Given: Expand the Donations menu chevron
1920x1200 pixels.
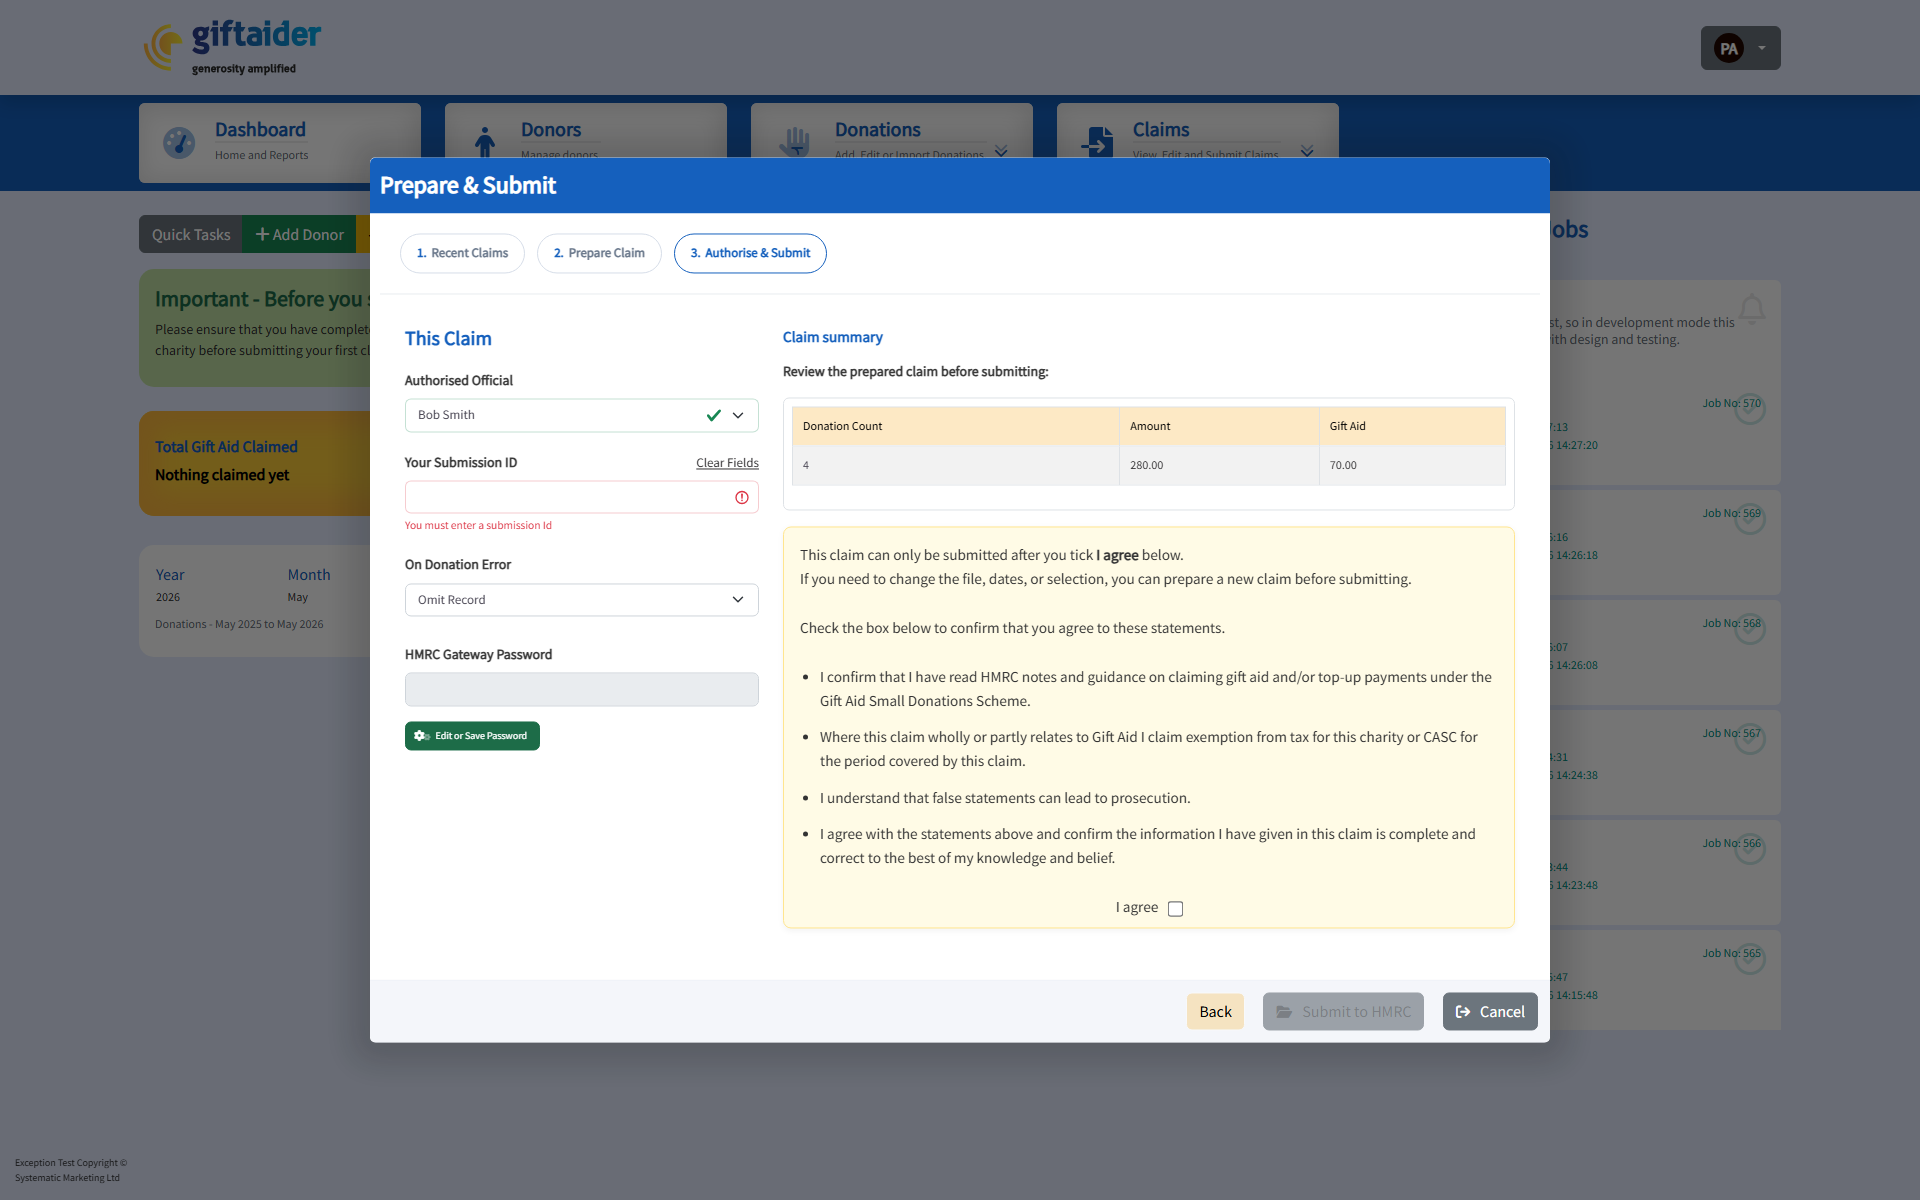Looking at the screenshot, I should [x=1001, y=151].
